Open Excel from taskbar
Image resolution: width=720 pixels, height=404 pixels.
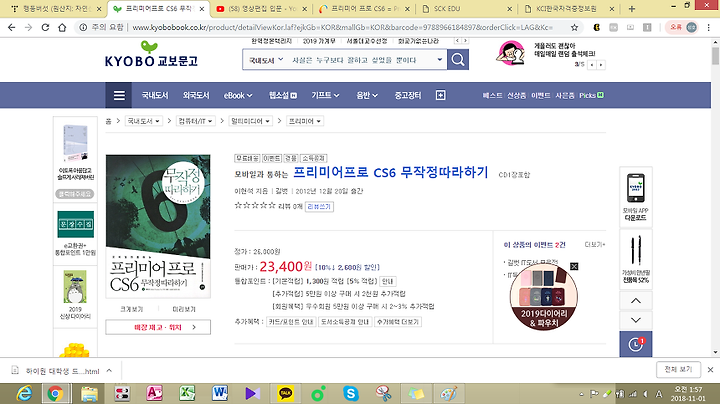(187, 393)
